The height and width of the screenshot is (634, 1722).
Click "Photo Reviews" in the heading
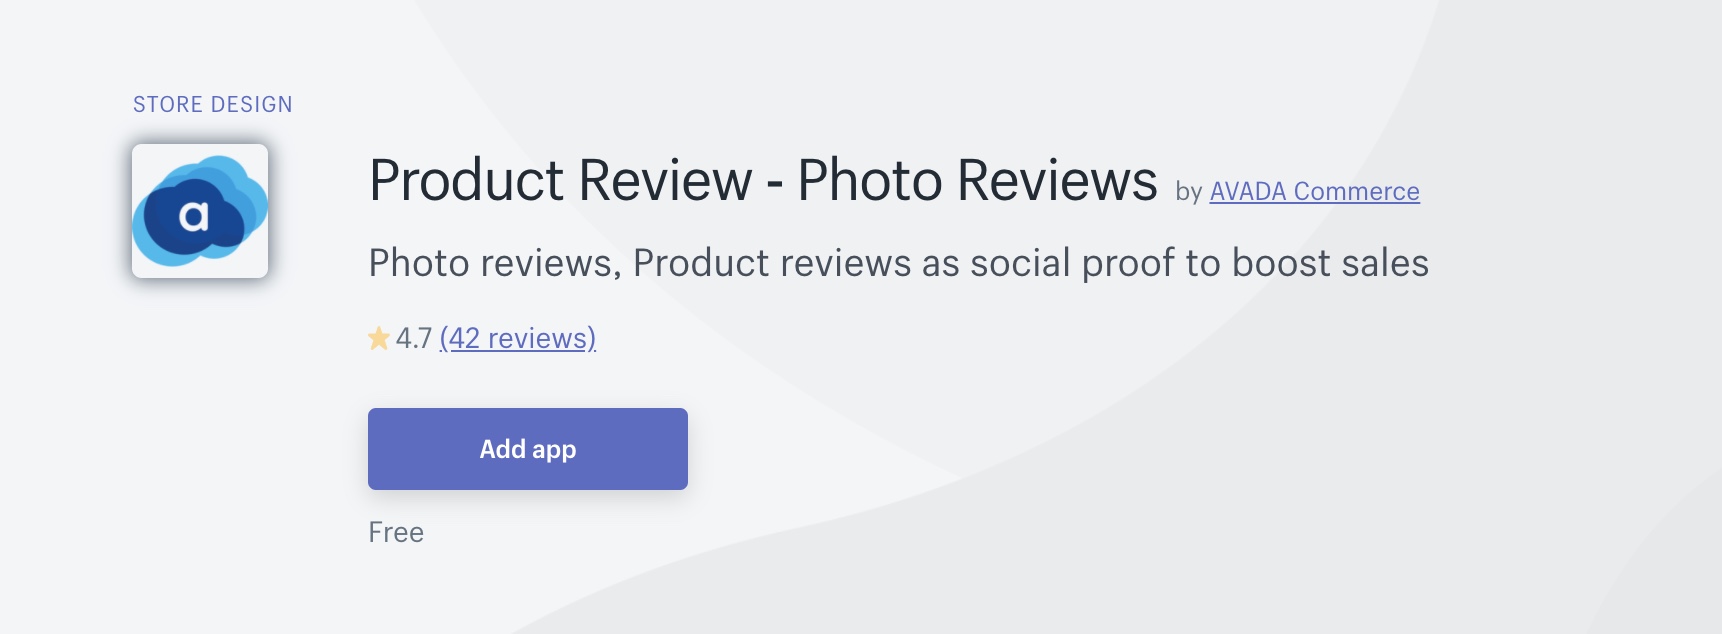[x=977, y=181]
